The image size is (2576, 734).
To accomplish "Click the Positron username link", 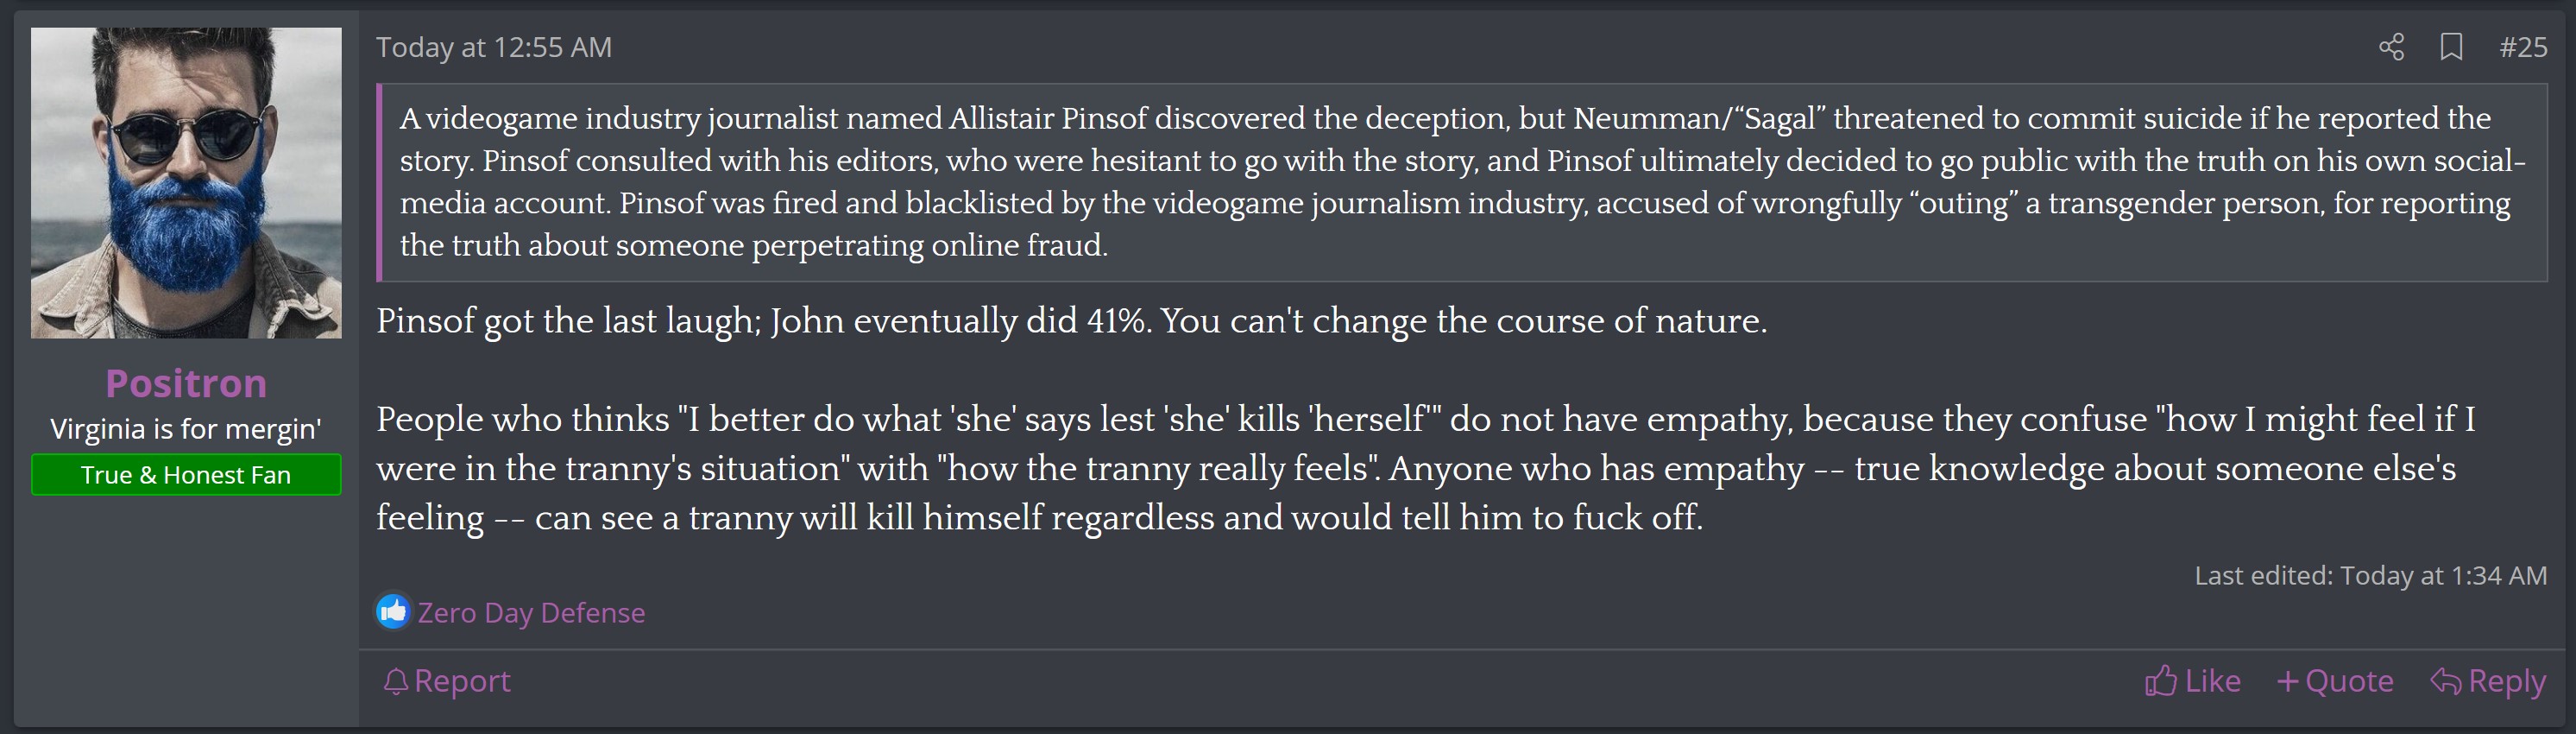I will pos(186,384).
